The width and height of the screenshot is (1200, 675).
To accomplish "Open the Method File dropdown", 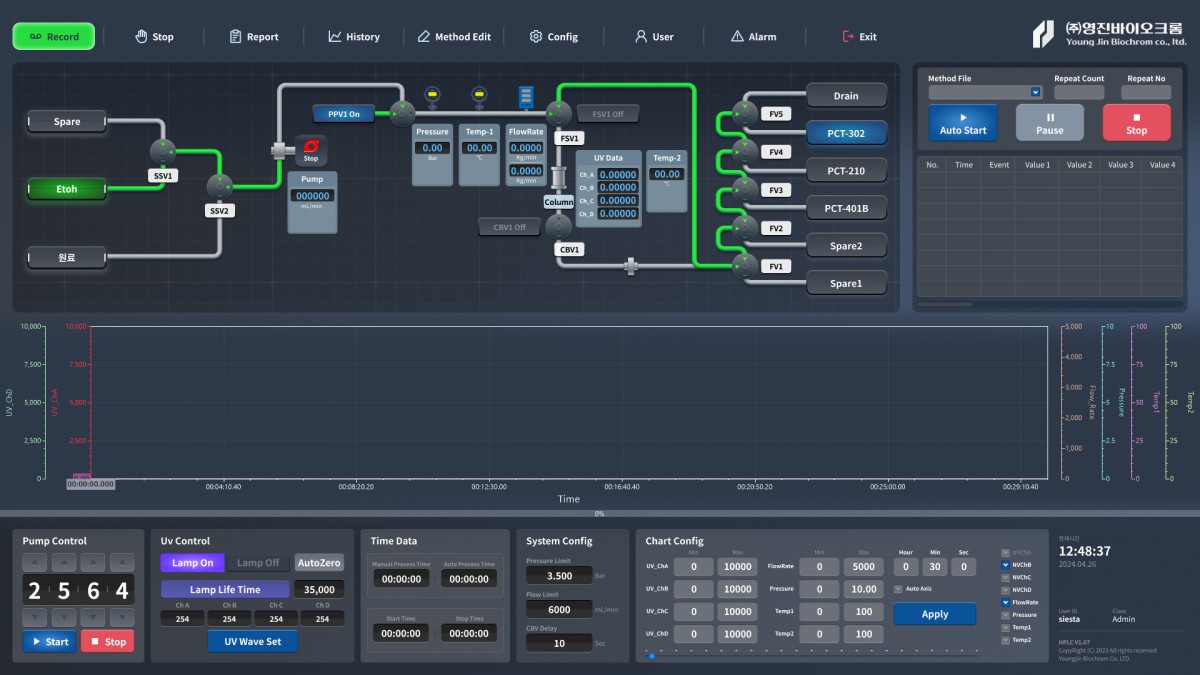I will click(x=1035, y=93).
